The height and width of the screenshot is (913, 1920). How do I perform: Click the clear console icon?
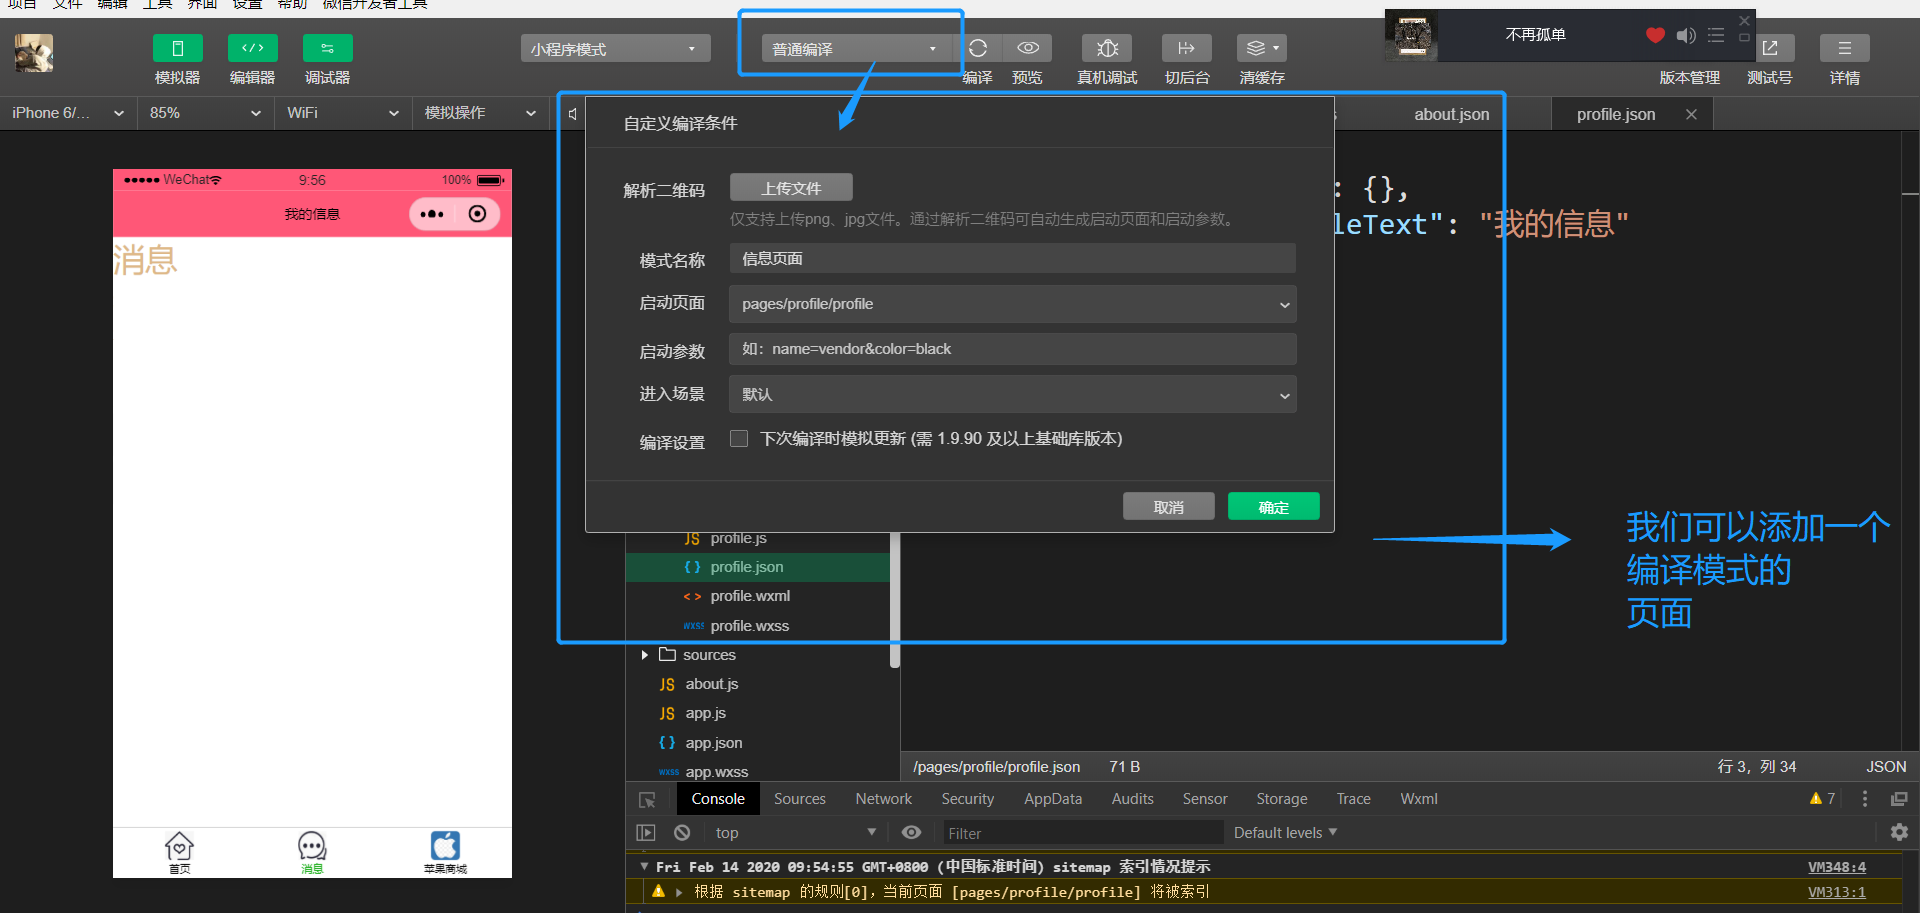tap(682, 833)
